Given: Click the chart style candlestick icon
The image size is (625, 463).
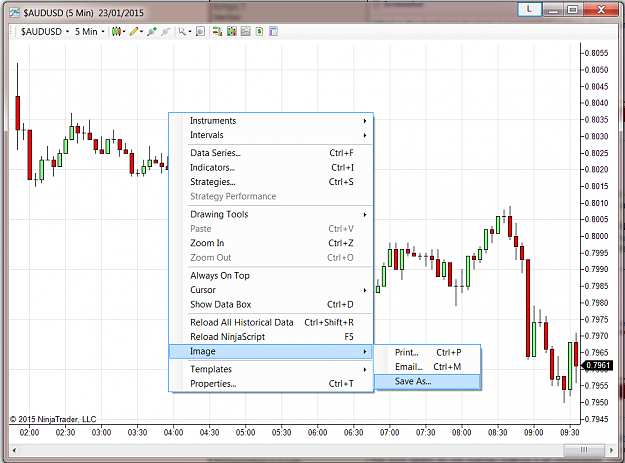Looking at the screenshot, I should click(116, 31).
